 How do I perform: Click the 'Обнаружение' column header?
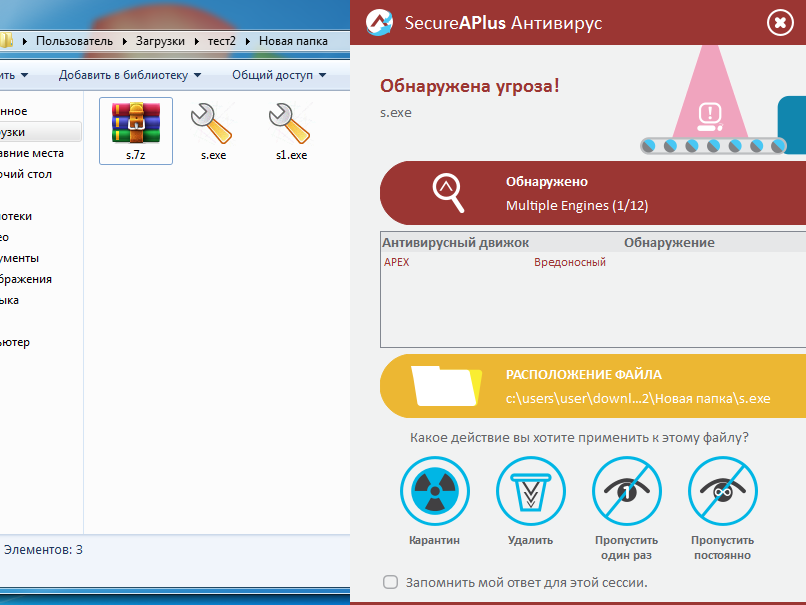point(669,243)
